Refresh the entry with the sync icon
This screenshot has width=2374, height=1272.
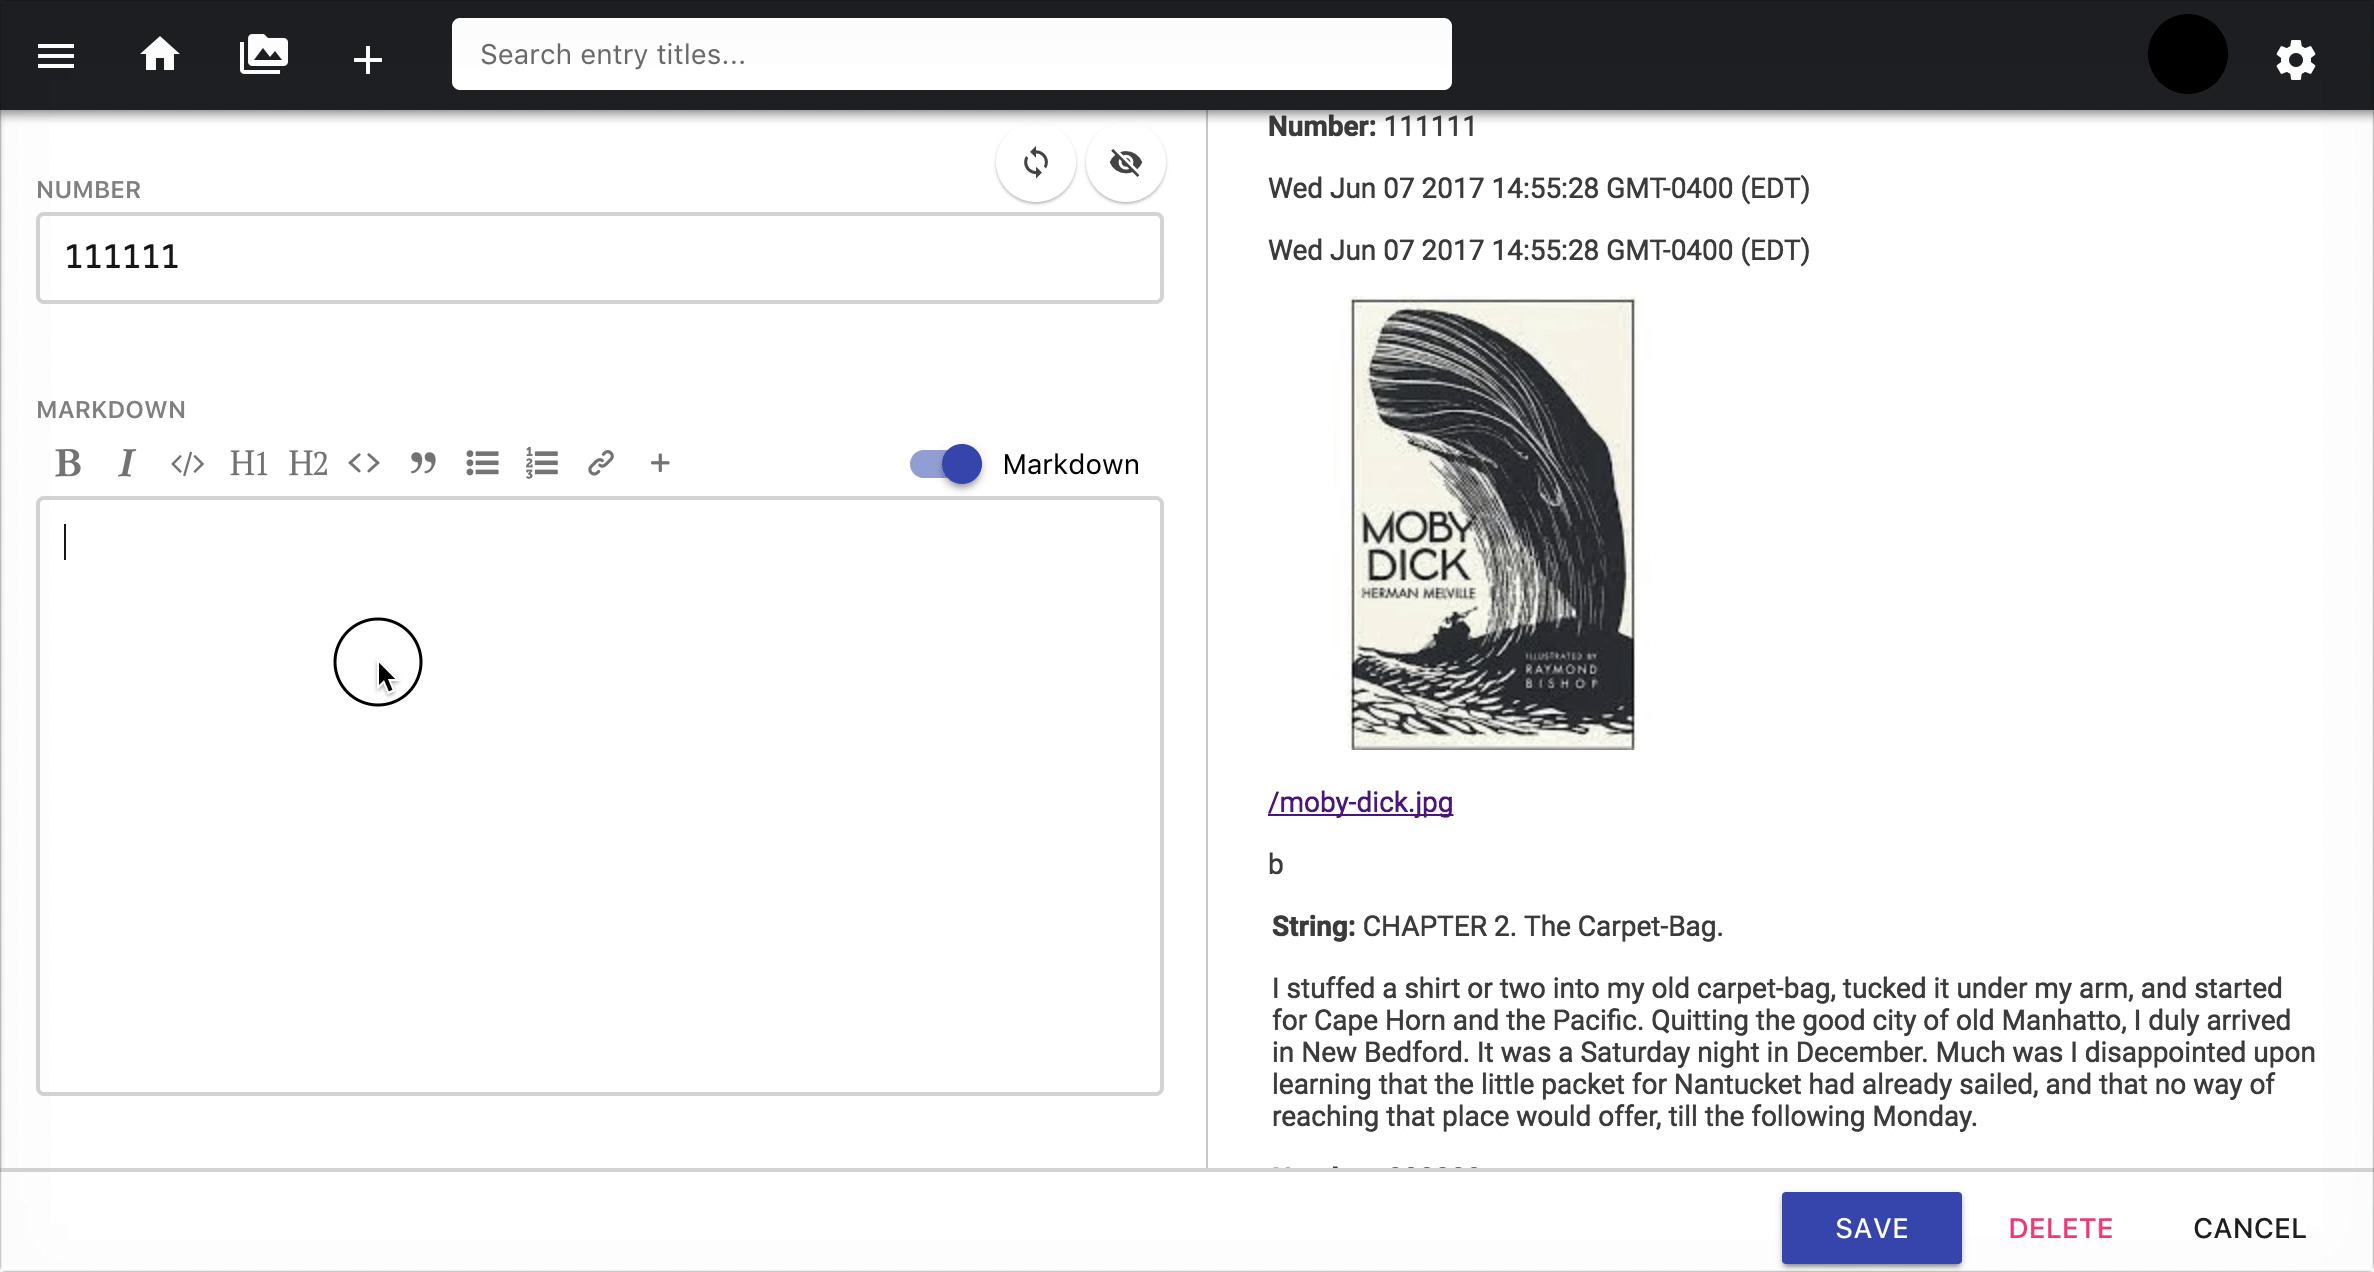tap(1035, 161)
